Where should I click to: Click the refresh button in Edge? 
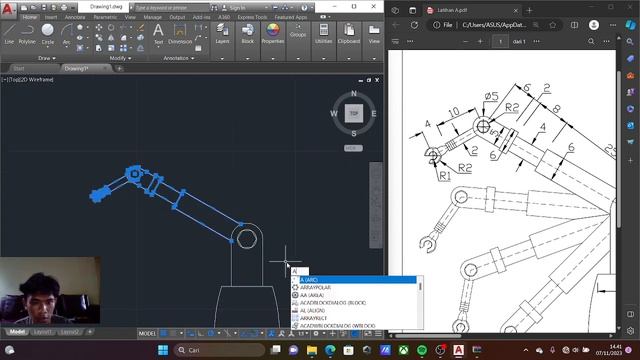(414, 25)
